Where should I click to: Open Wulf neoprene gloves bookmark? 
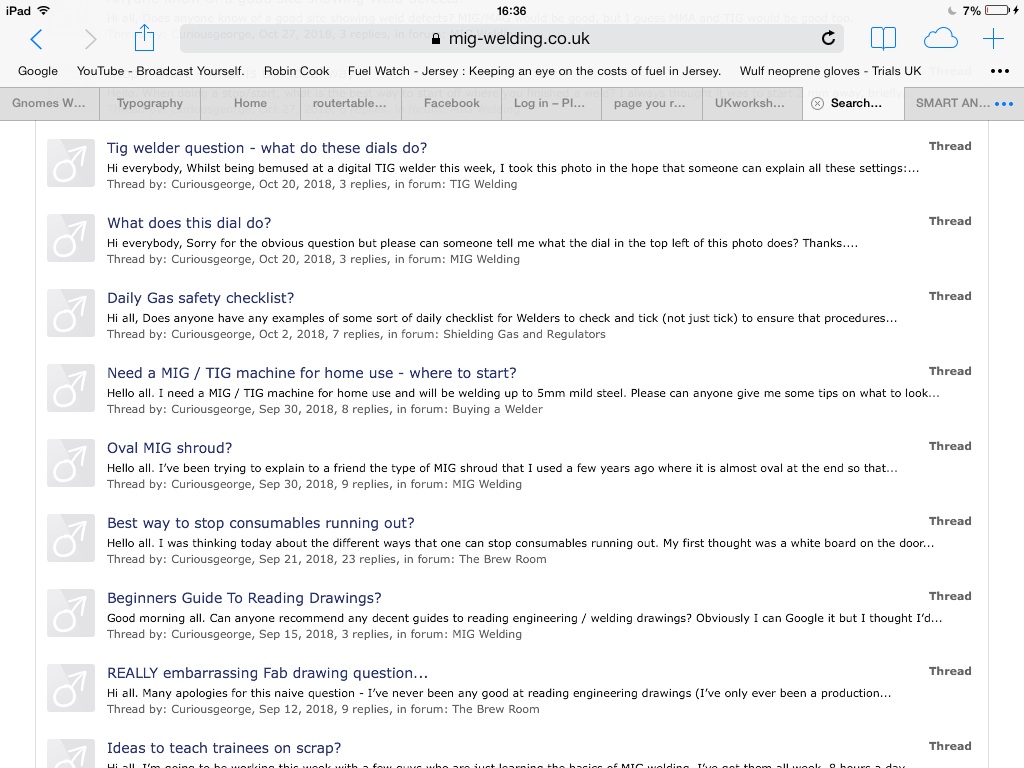(x=830, y=71)
